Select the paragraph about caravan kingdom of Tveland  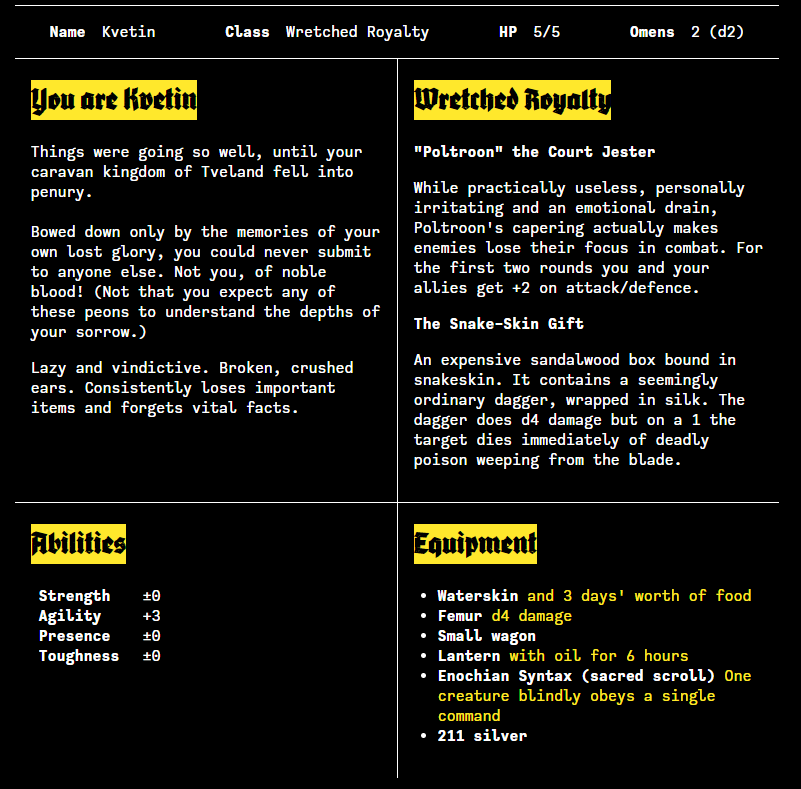point(197,172)
